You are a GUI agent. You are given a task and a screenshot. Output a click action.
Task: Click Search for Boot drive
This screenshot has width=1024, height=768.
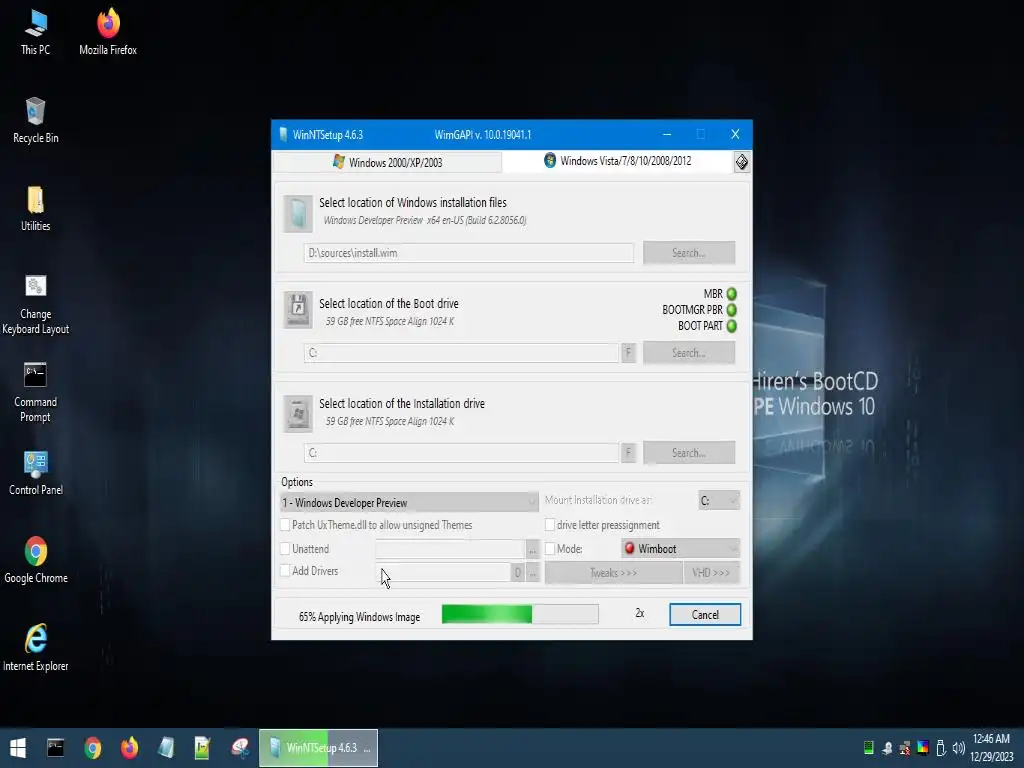pos(689,353)
